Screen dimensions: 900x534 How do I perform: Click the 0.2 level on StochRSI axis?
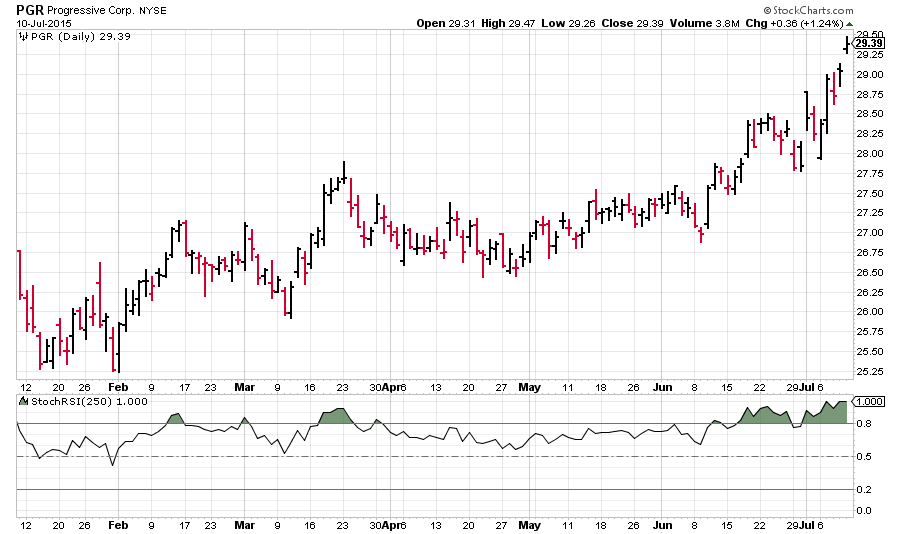pos(864,489)
